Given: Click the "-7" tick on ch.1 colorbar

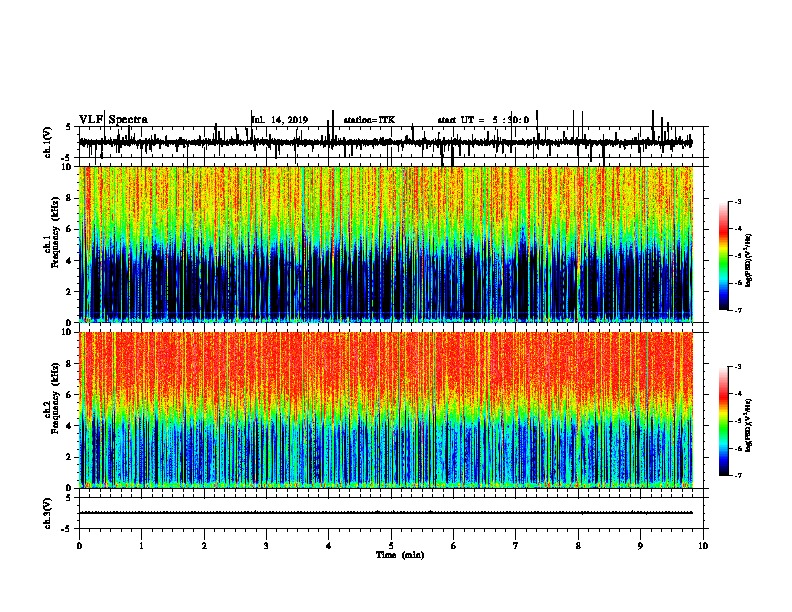Looking at the screenshot, I should click(739, 310).
